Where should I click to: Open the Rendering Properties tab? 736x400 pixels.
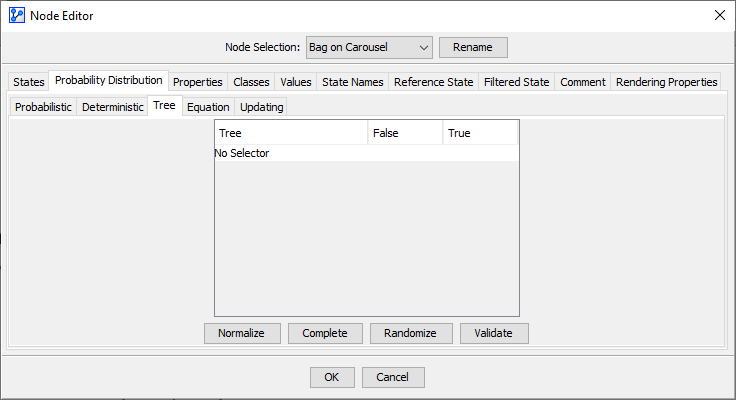666,82
